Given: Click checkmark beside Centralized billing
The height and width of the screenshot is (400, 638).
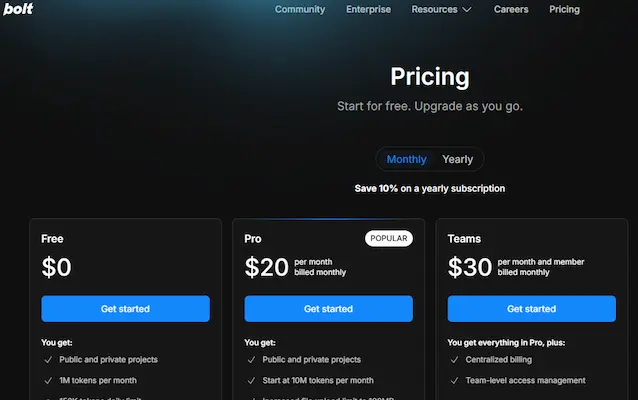Looking at the screenshot, I should (454, 360).
